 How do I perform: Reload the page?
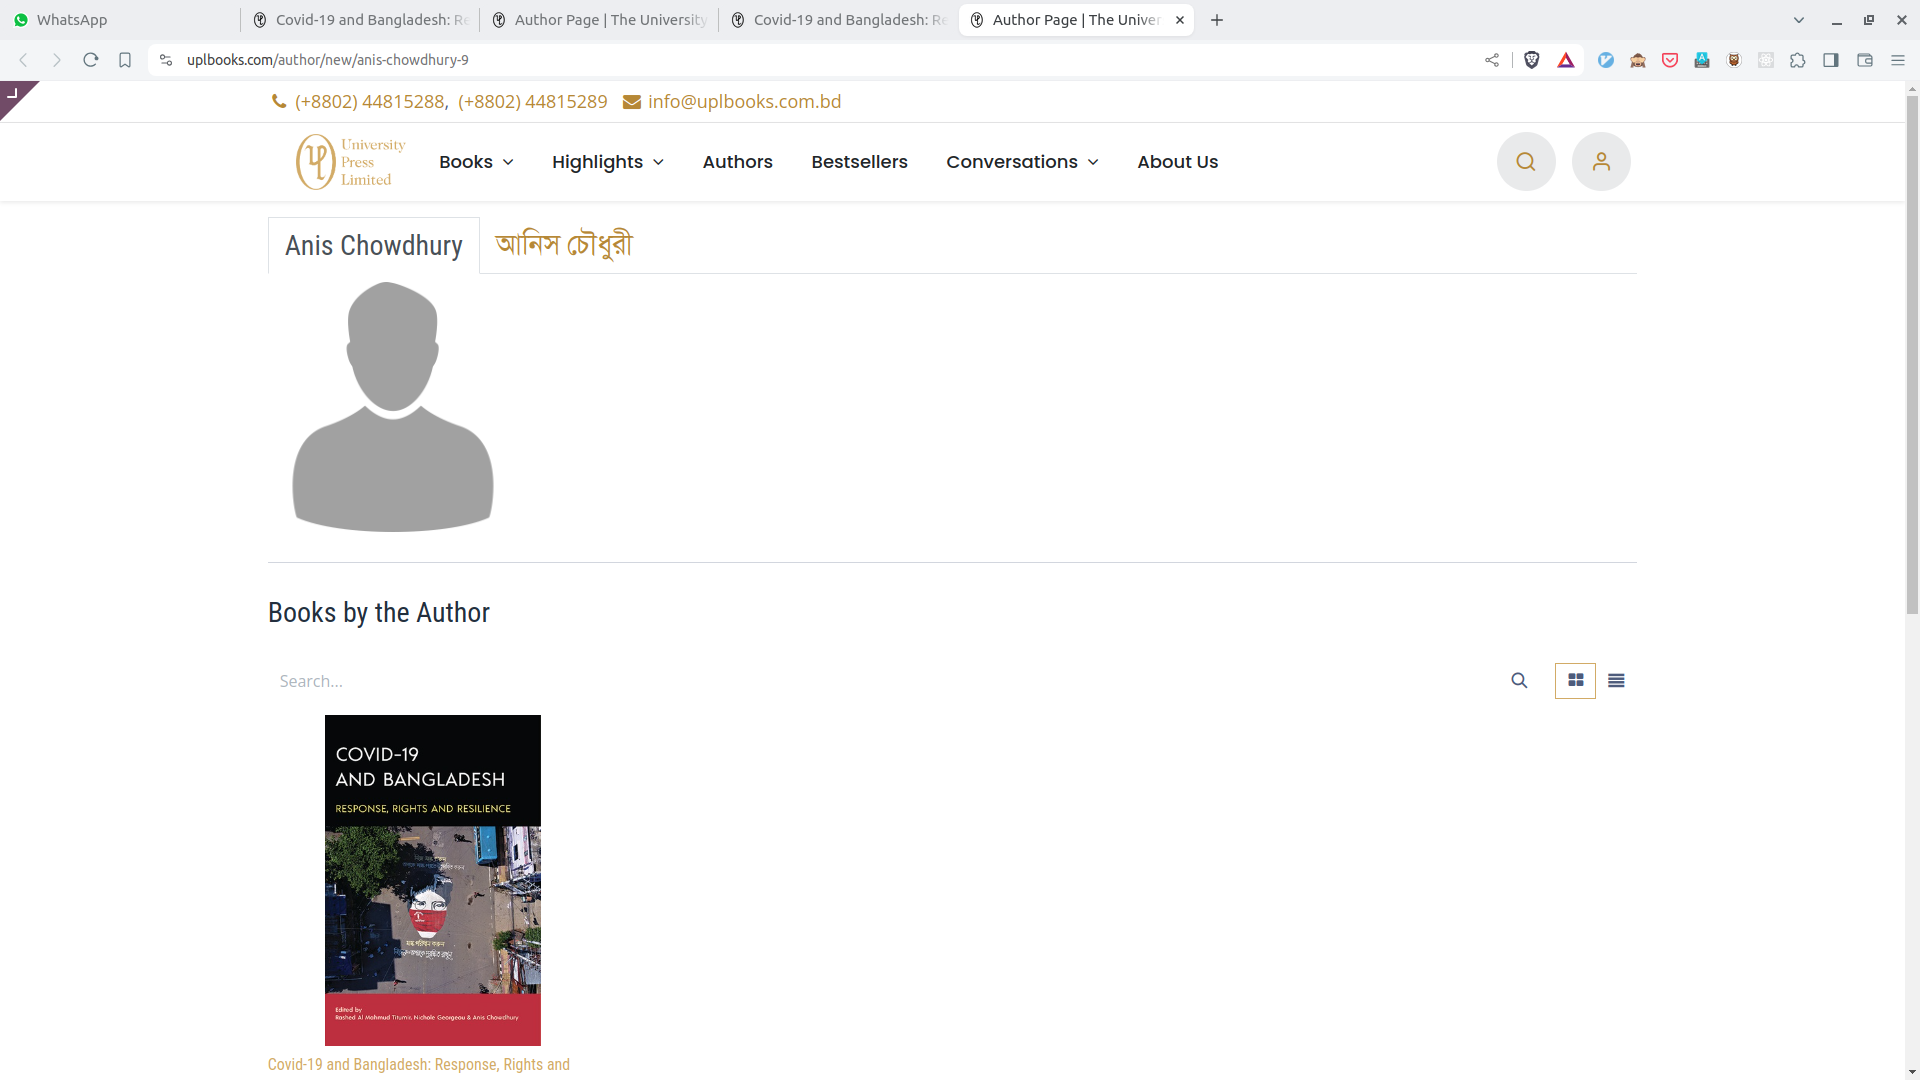[91, 60]
